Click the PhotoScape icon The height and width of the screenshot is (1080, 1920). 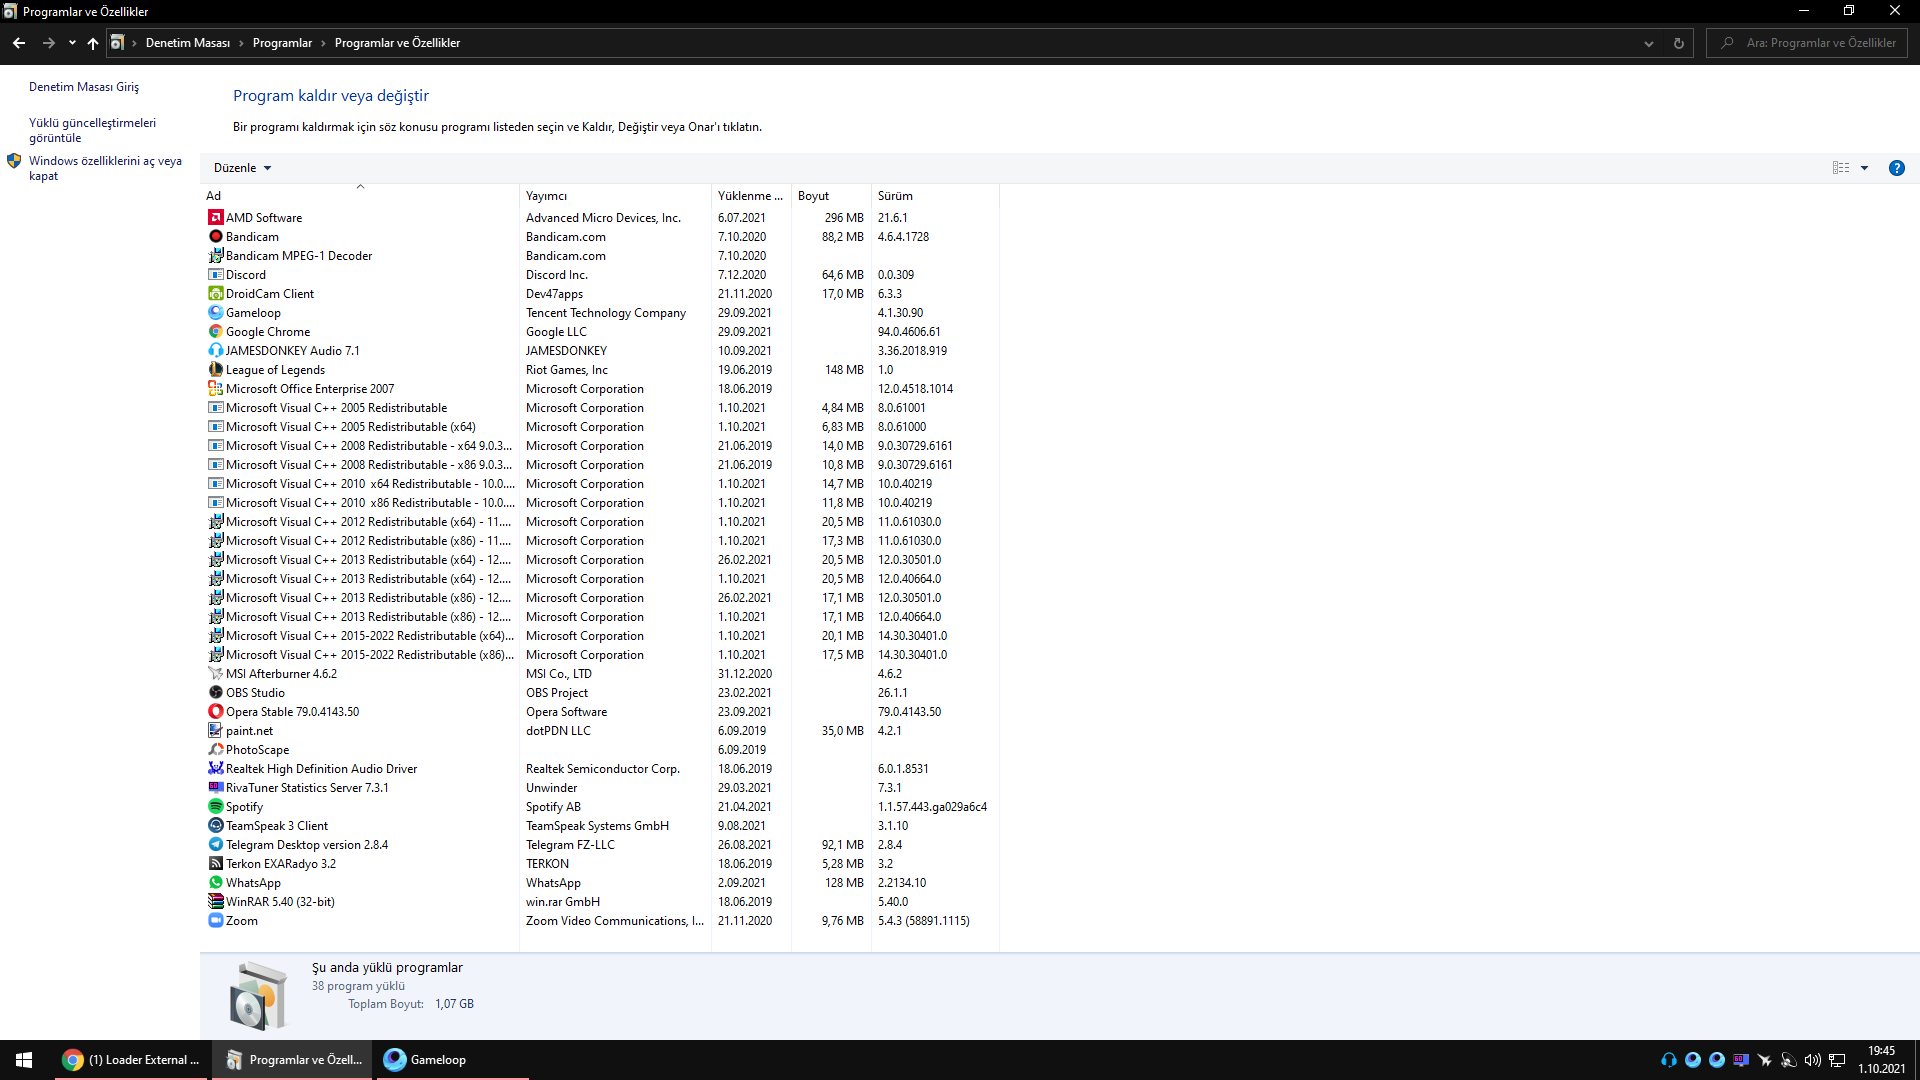215,749
